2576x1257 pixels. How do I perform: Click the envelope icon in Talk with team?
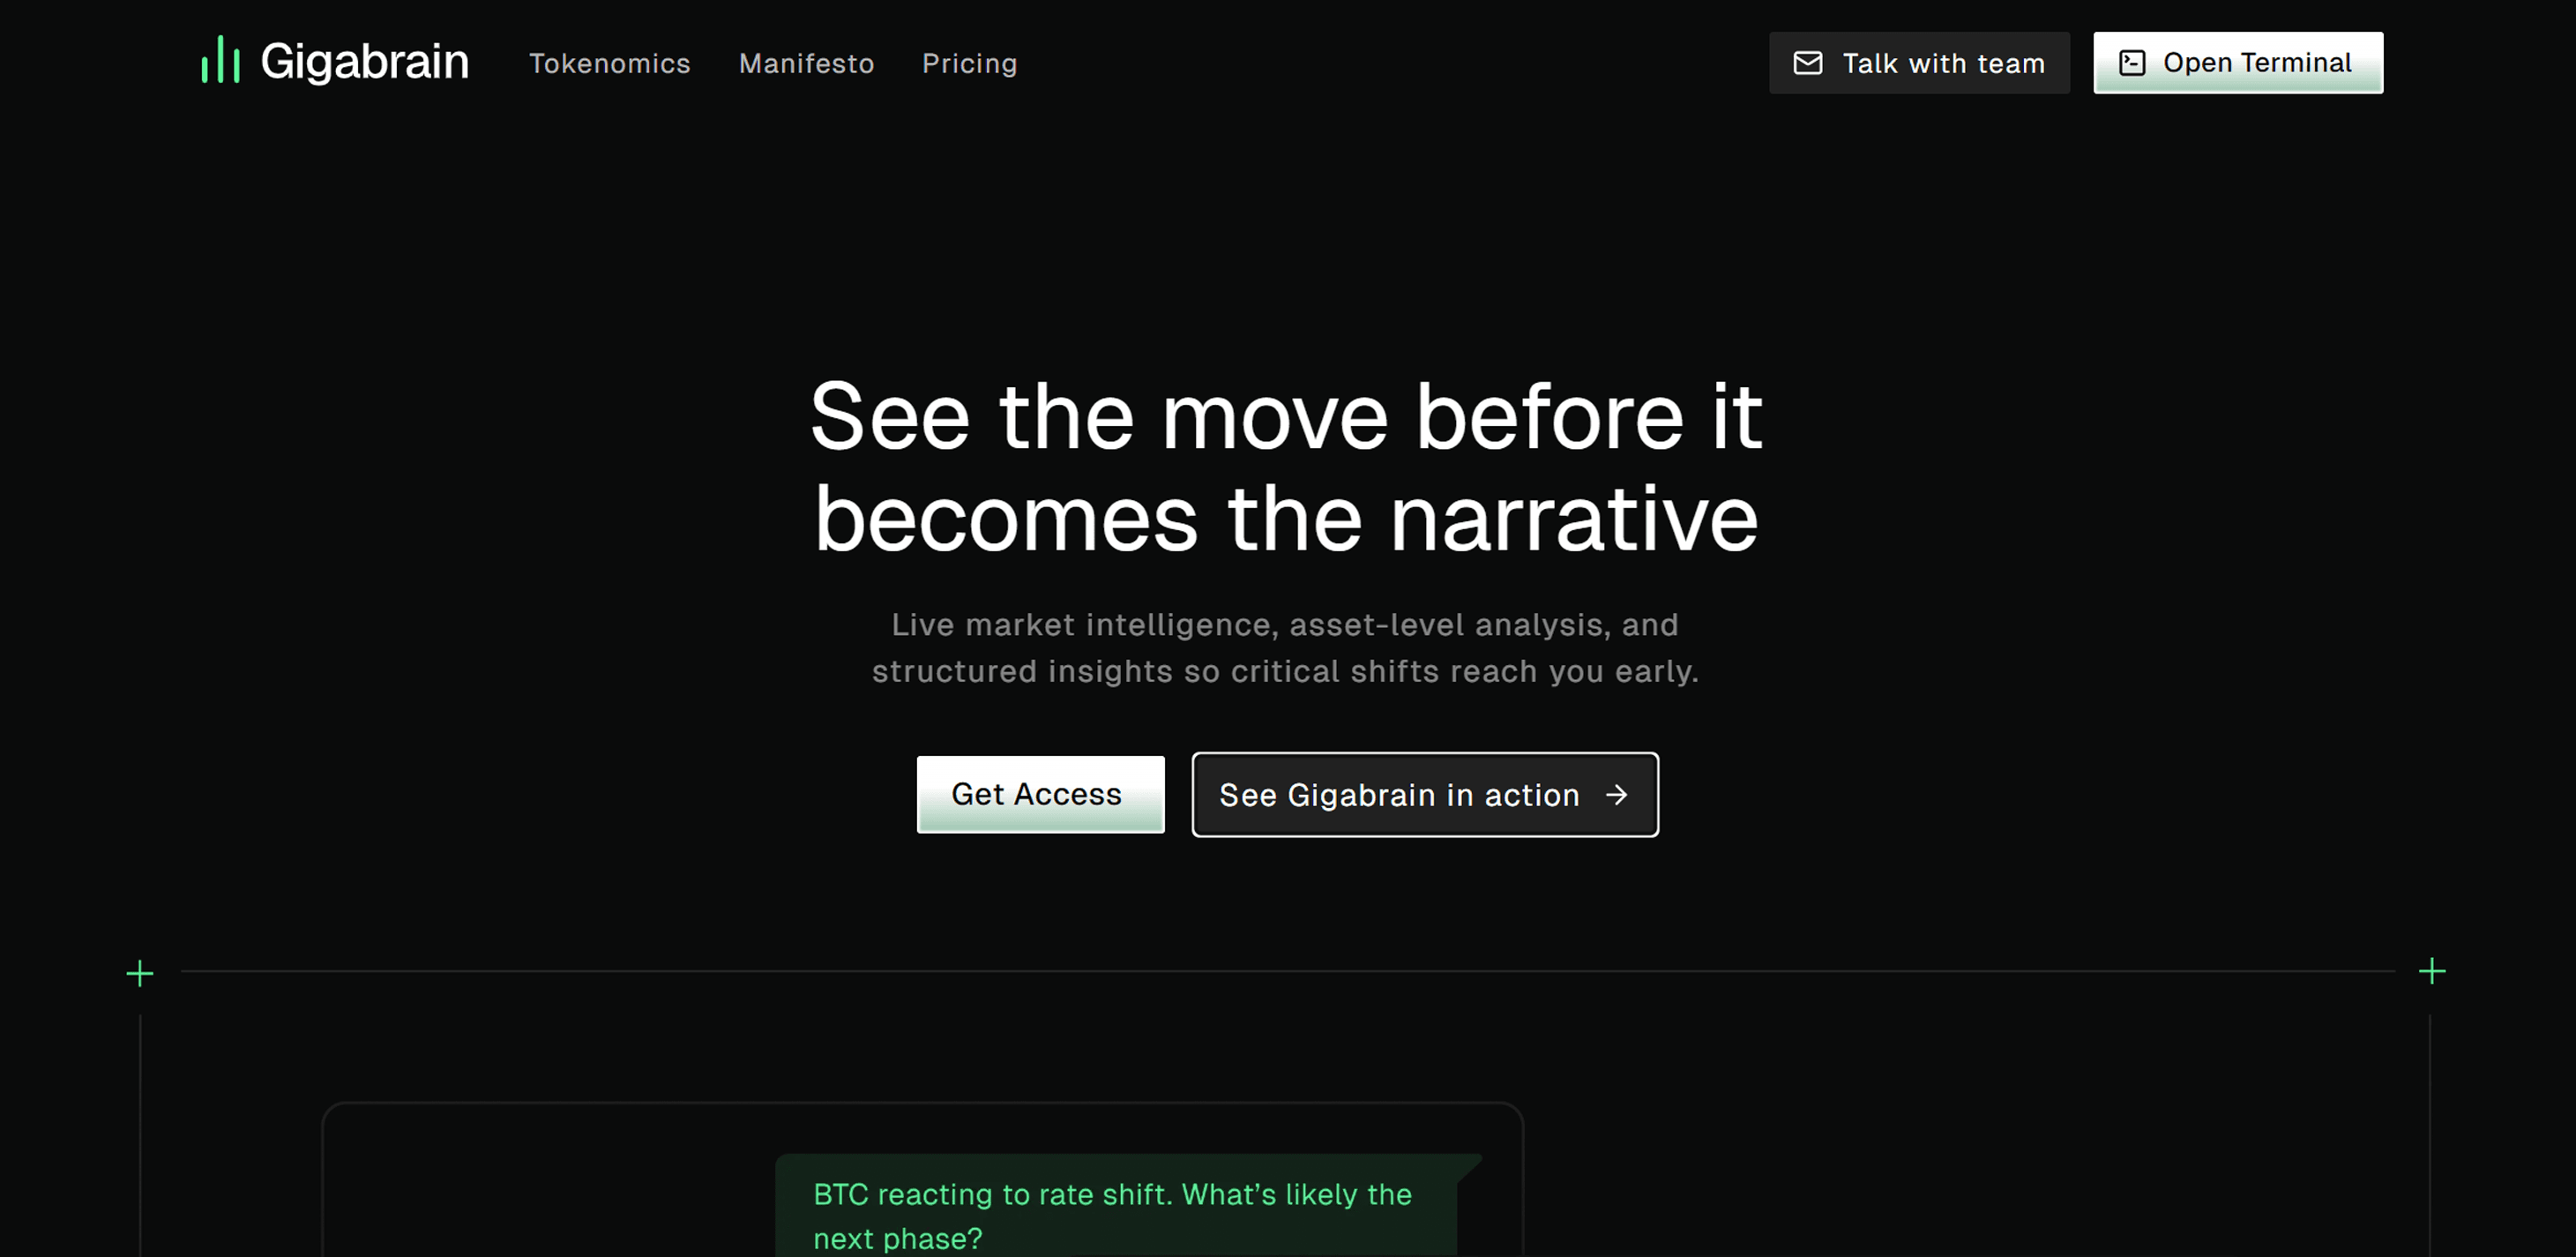[1807, 64]
